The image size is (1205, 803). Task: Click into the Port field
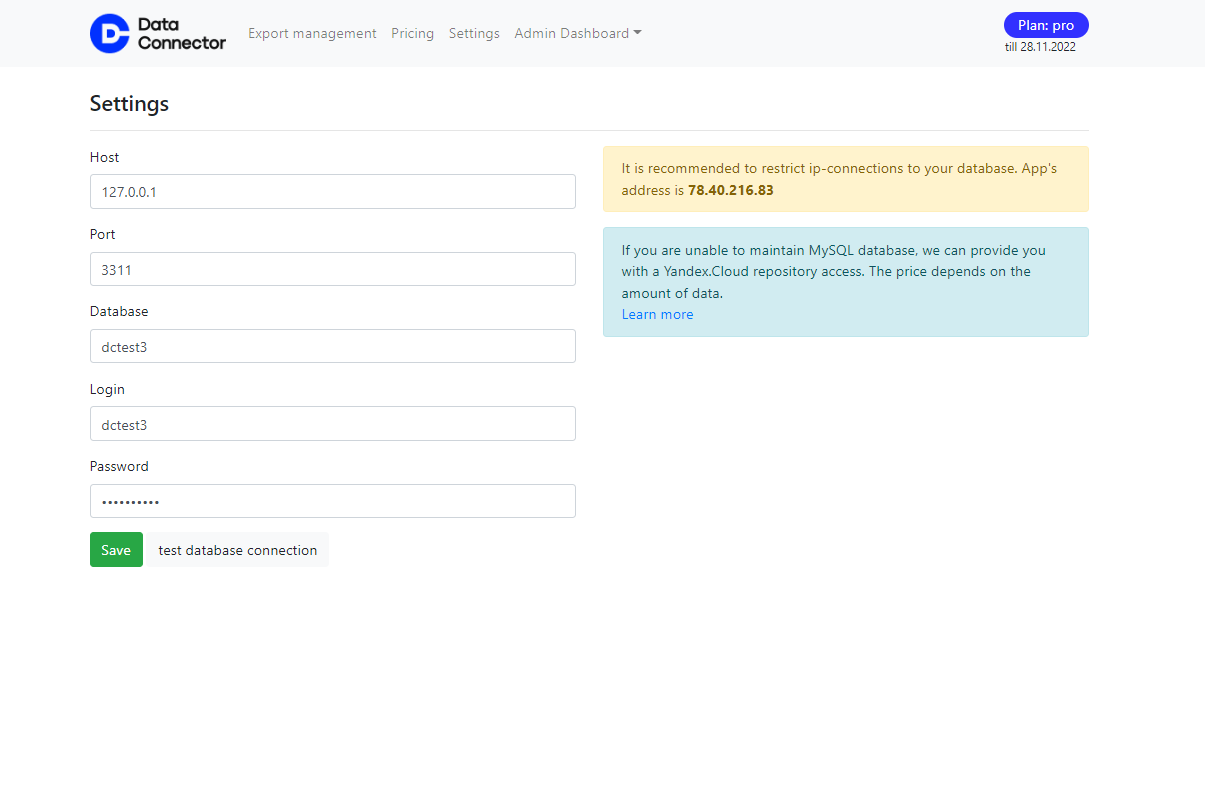pos(332,269)
